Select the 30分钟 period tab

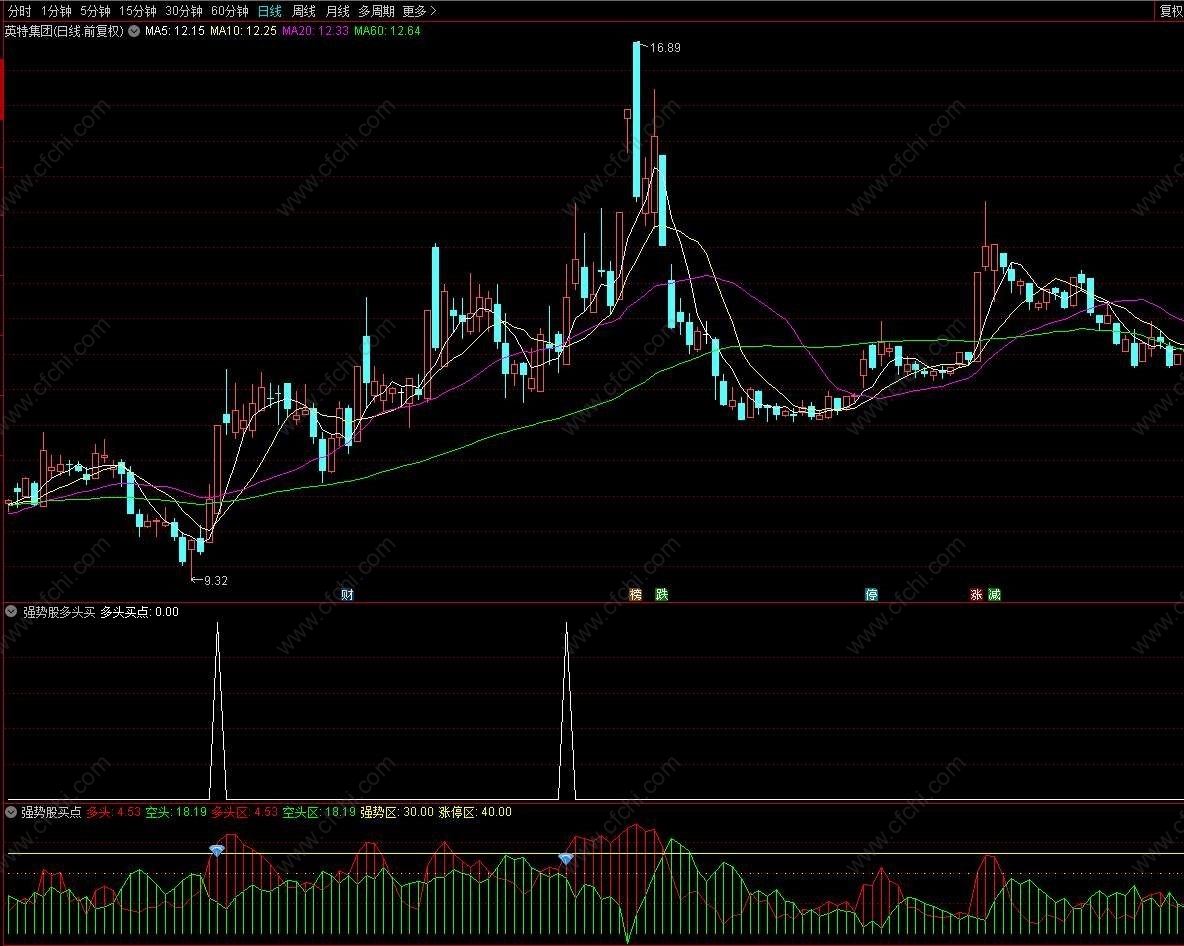183,11
